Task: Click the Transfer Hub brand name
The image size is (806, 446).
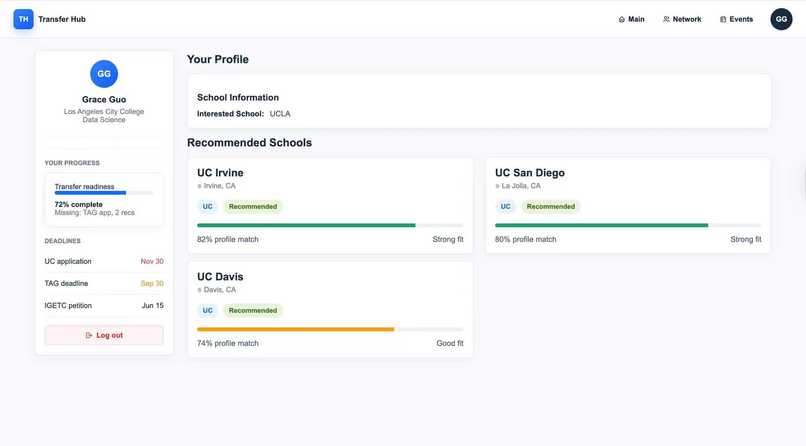Action: (62, 19)
